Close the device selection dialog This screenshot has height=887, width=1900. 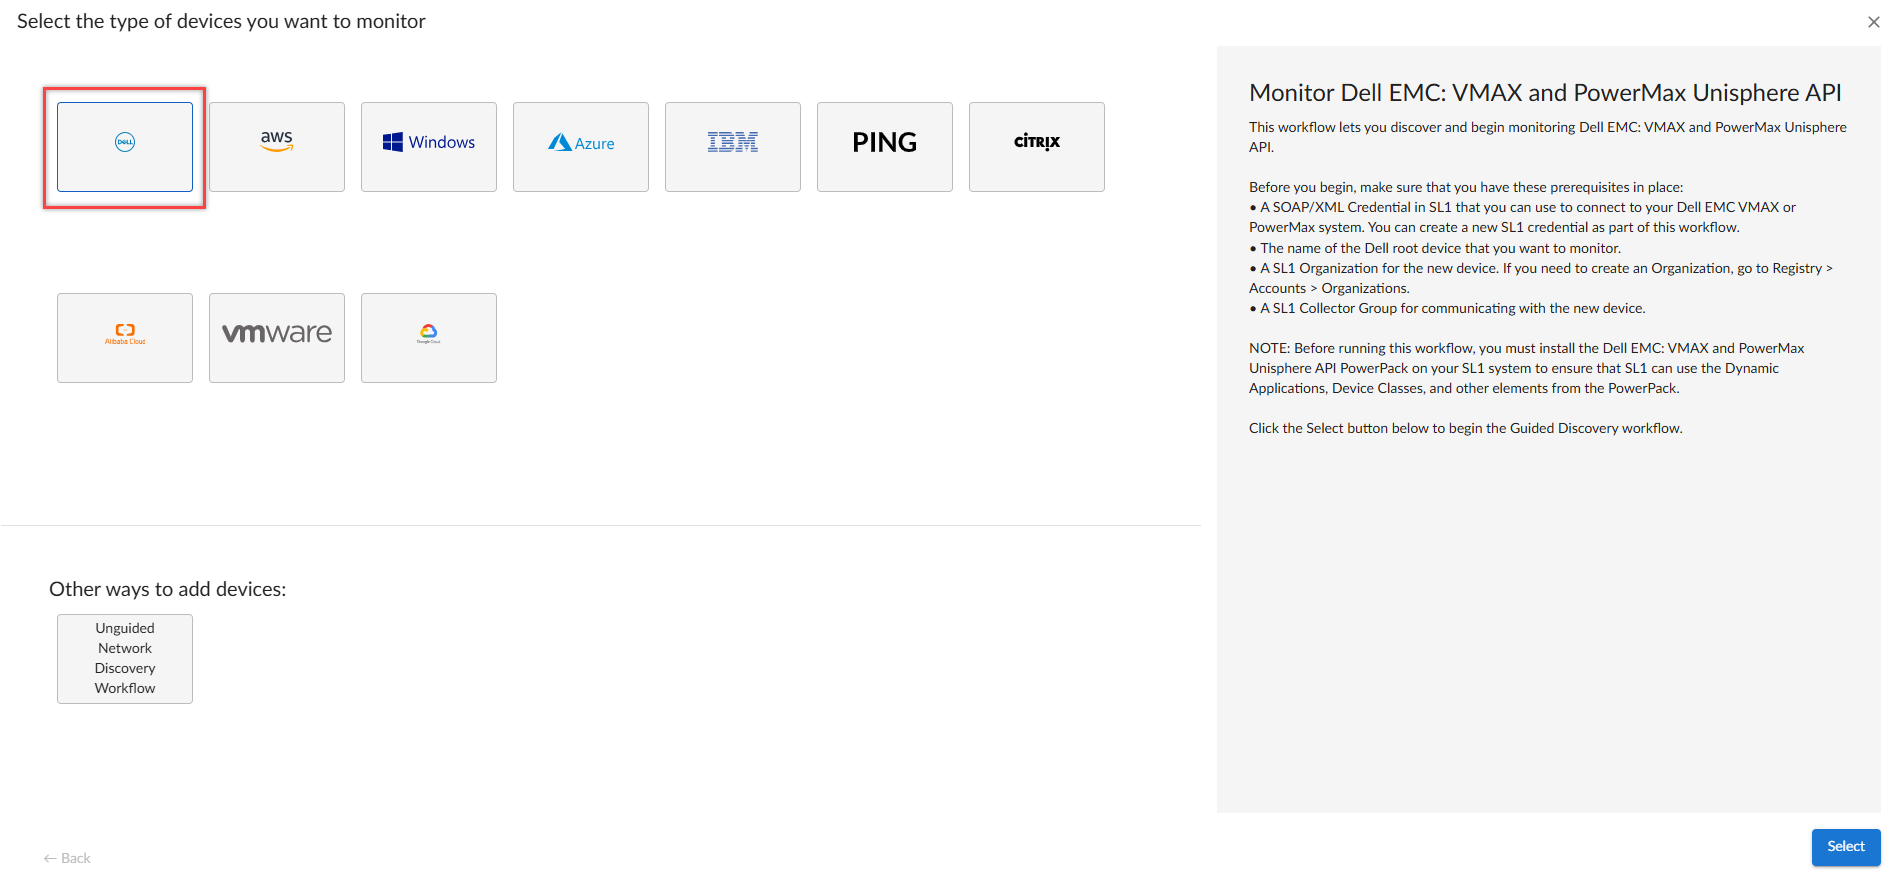pos(1873,22)
